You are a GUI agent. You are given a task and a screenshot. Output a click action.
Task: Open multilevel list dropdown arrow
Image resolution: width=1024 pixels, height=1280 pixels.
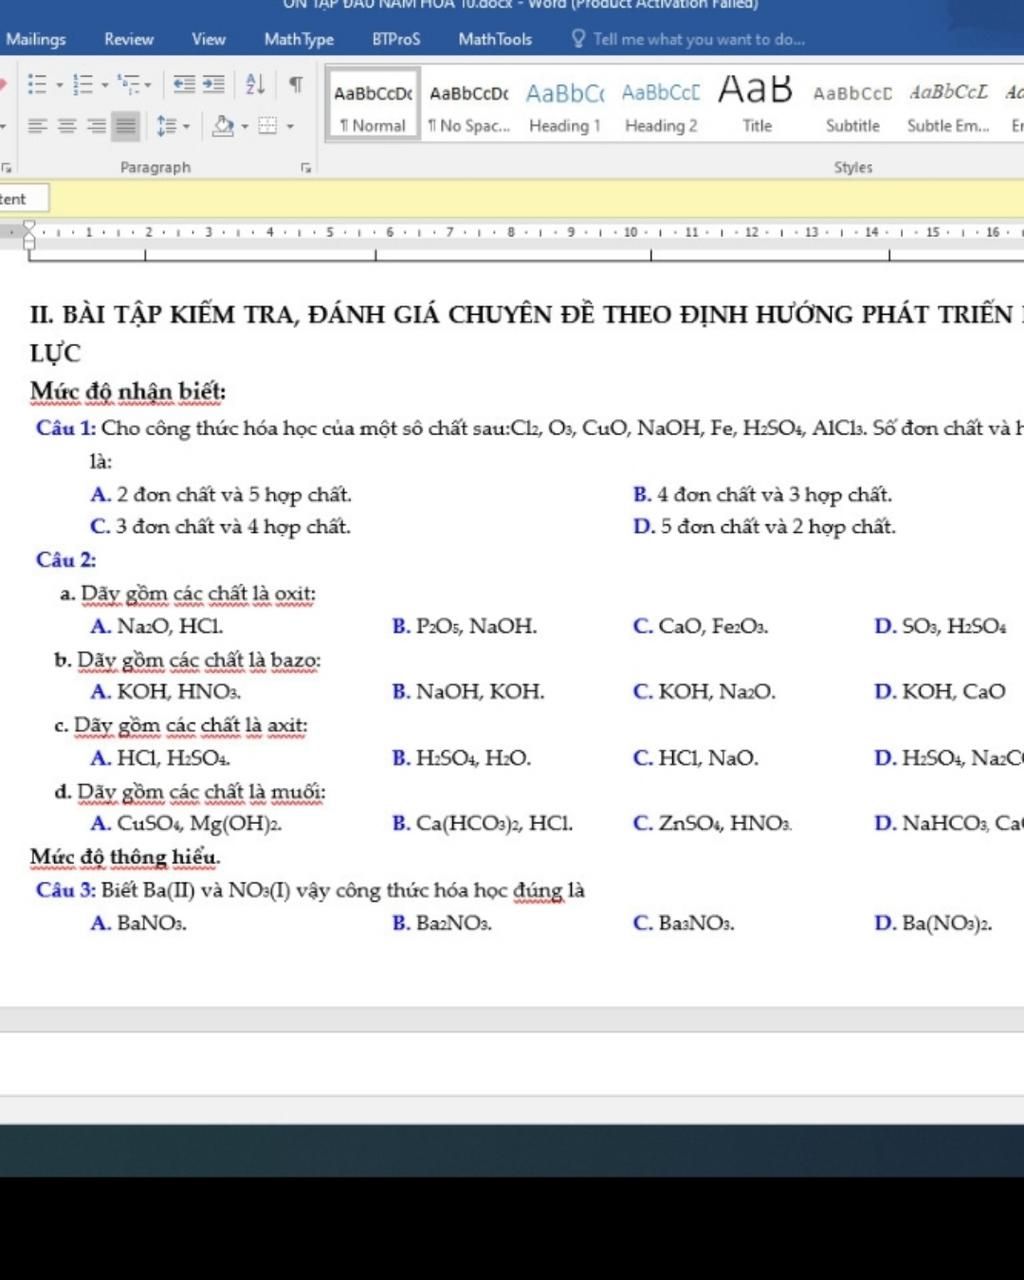(149, 85)
